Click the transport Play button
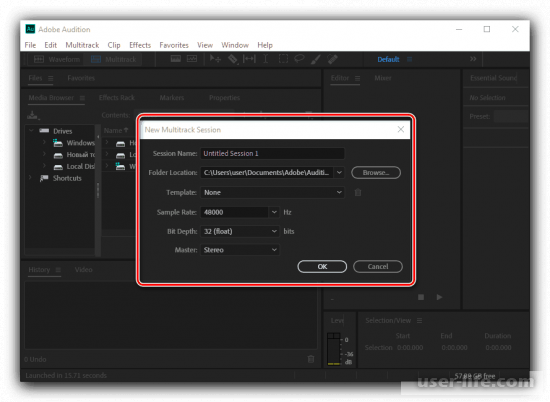Screen dimensions: 550x402 [x=439, y=297]
